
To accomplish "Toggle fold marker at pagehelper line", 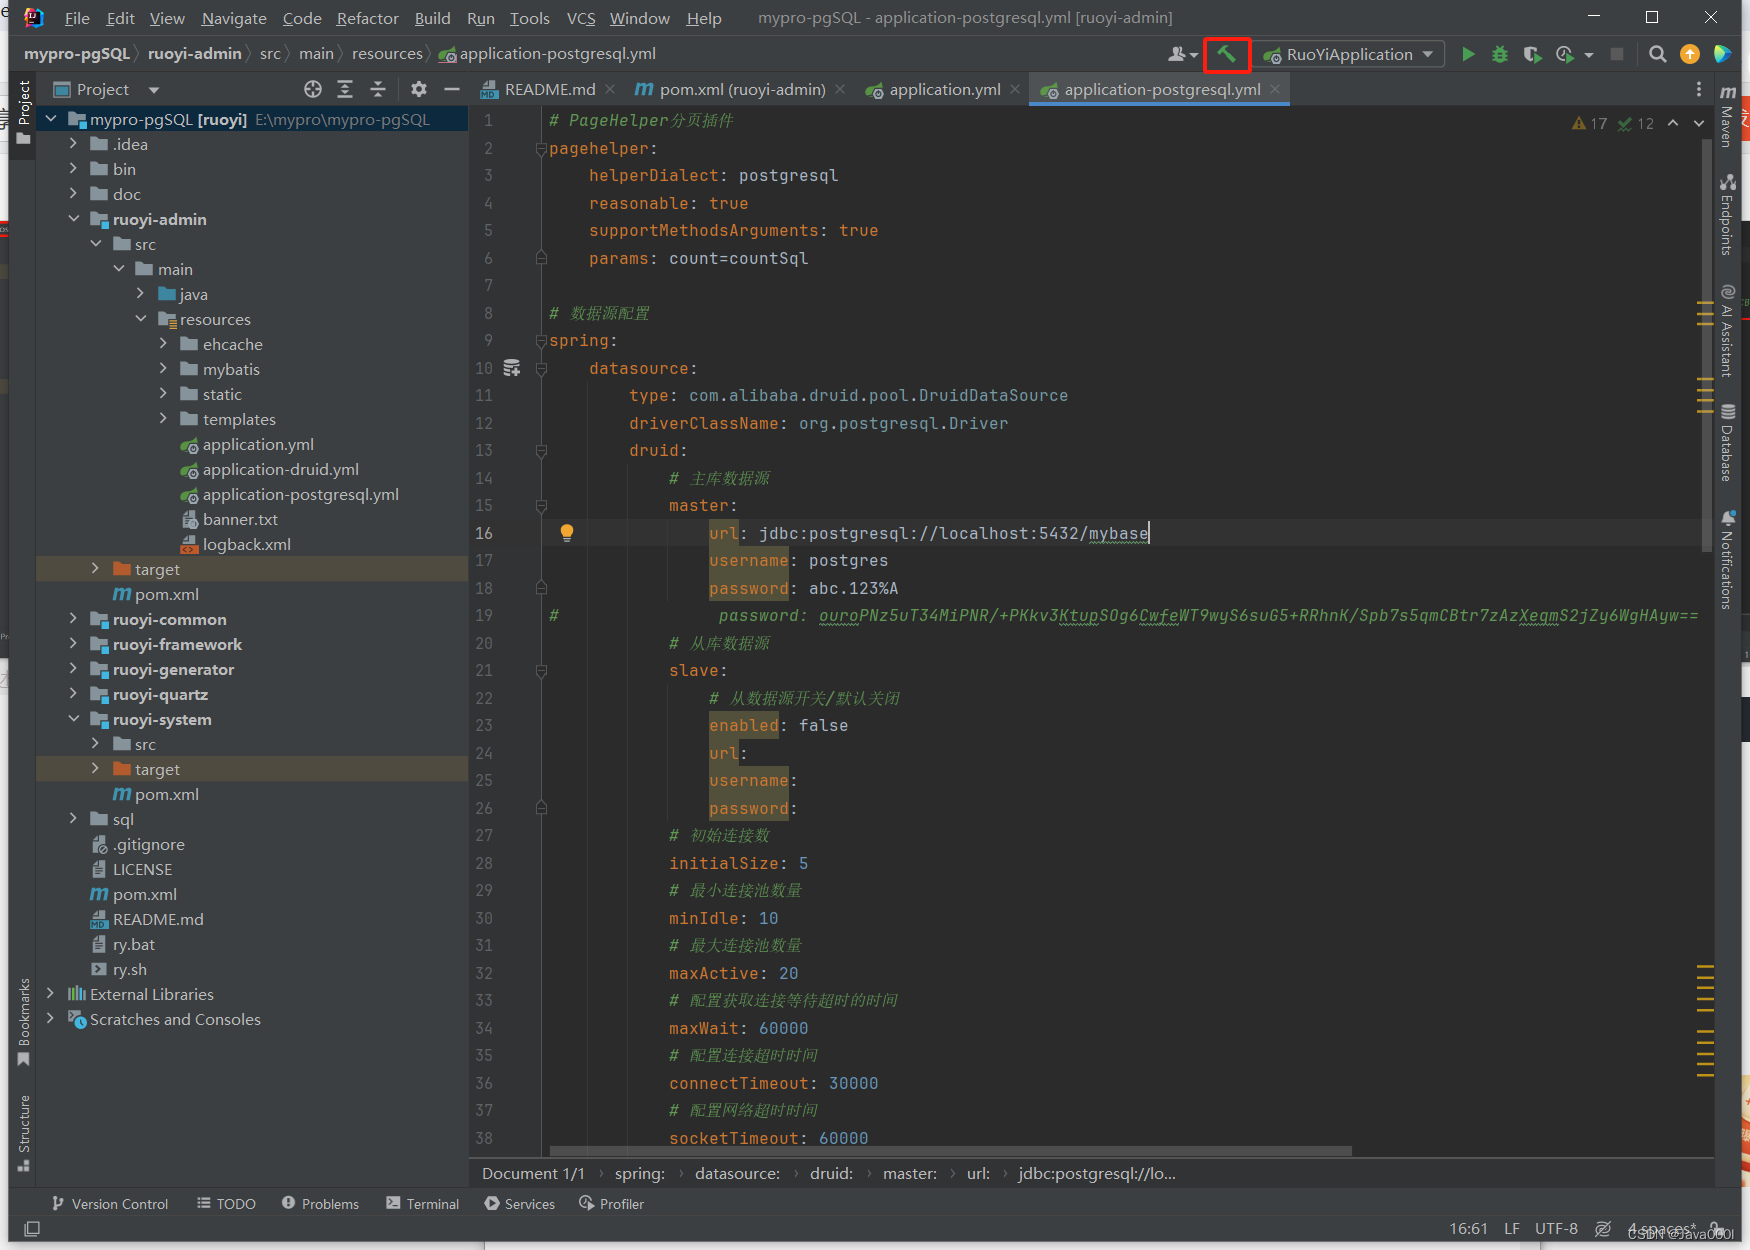I will click(x=541, y=148).
